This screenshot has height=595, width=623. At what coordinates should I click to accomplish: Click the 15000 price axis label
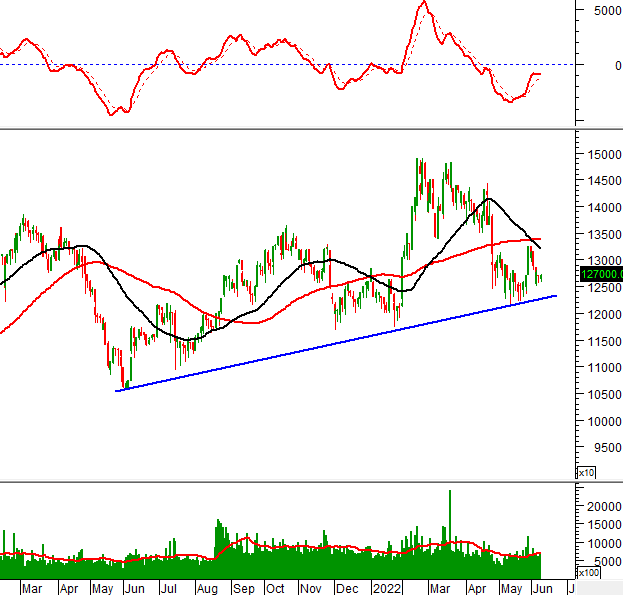[x=603, y=155]
